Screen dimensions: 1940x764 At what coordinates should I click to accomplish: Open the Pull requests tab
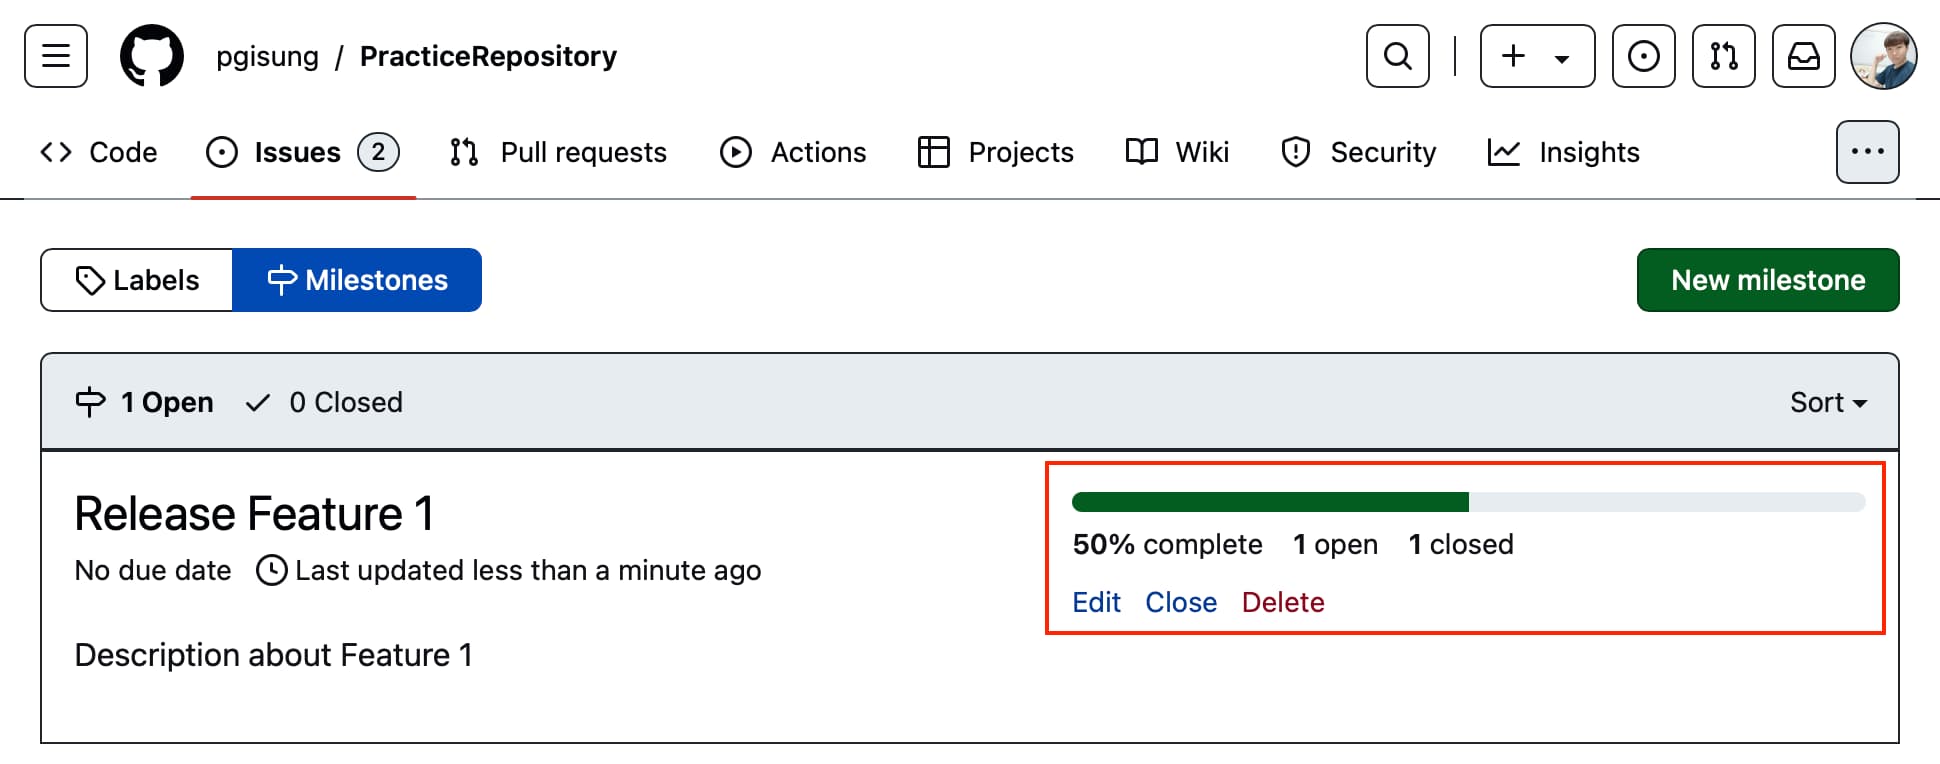point(558,152)
